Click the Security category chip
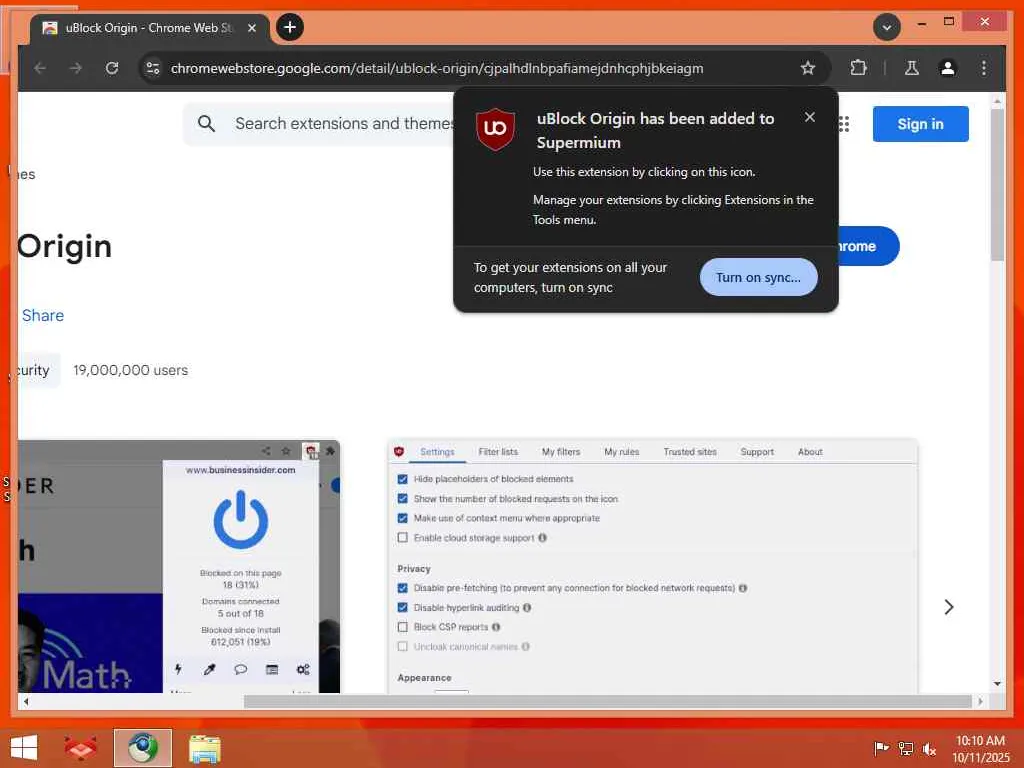Screen dimensions: 1024x768 [39, 370]
